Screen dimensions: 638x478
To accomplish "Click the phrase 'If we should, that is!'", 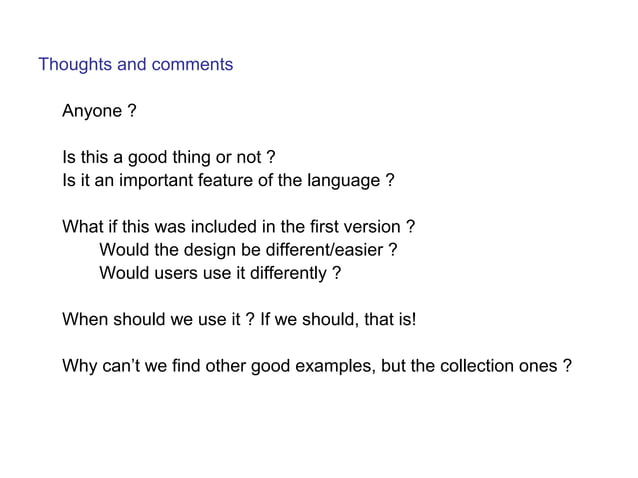I will [x=337, y=320].
